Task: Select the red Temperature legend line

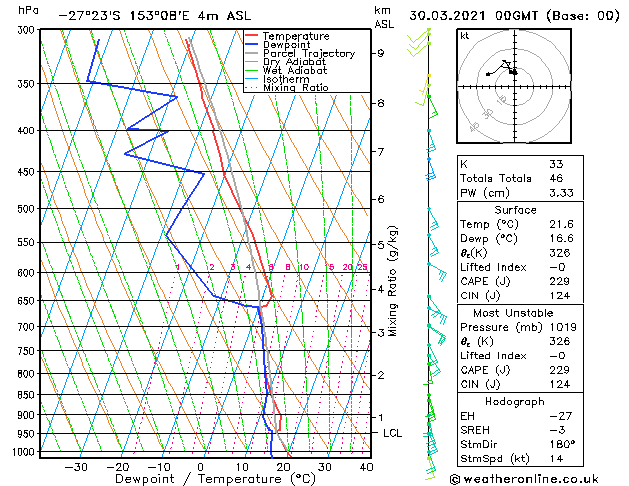Action: [x=251, y=36]
